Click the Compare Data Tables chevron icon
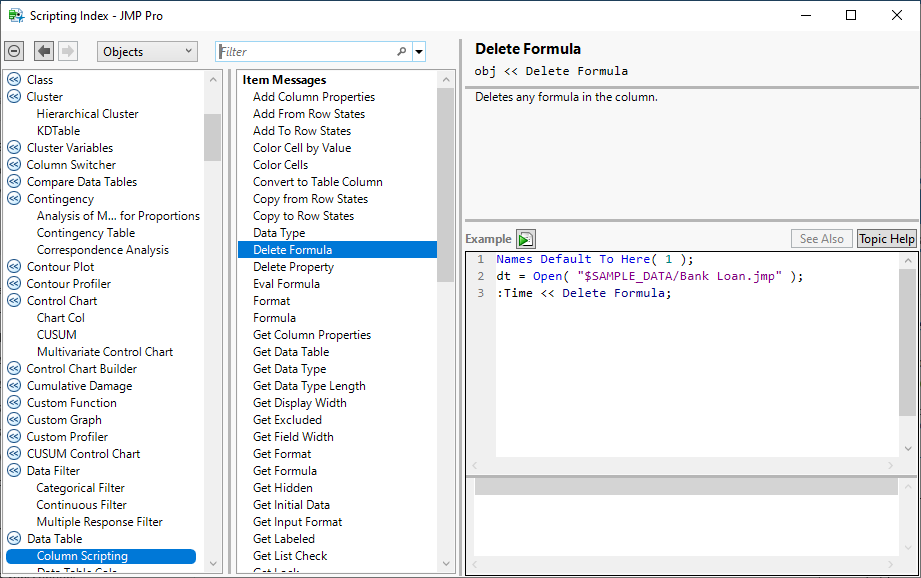Viewport: 921px width, 578px height. click(x=14, y=182)
